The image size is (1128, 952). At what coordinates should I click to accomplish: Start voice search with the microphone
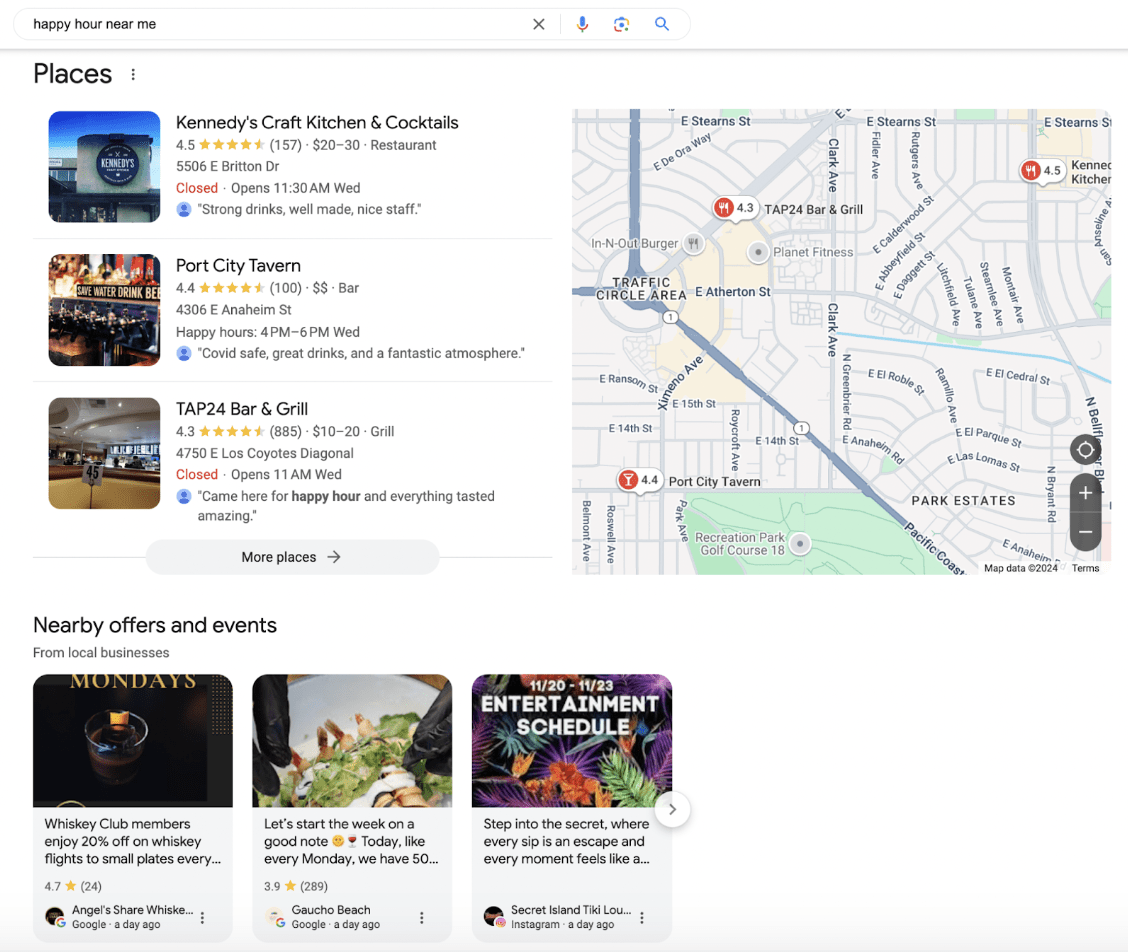pos(582,24)
